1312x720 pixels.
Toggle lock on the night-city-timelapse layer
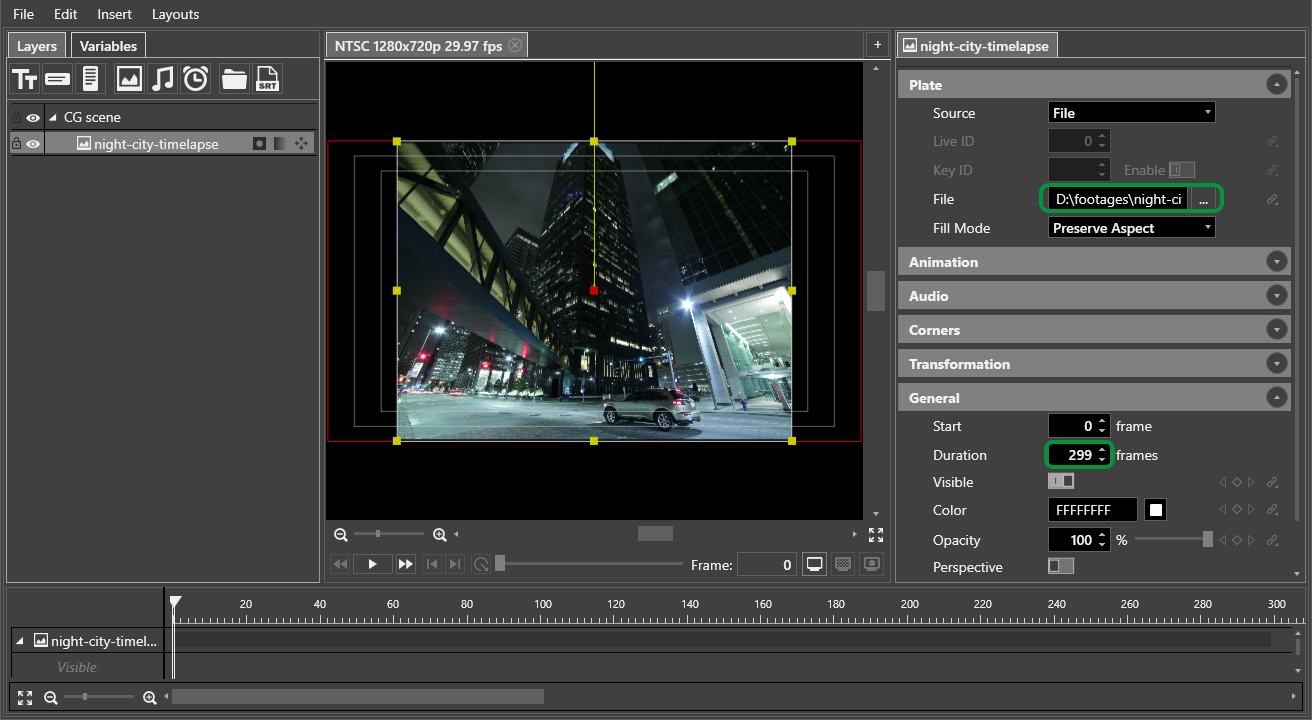coord(16,144)
